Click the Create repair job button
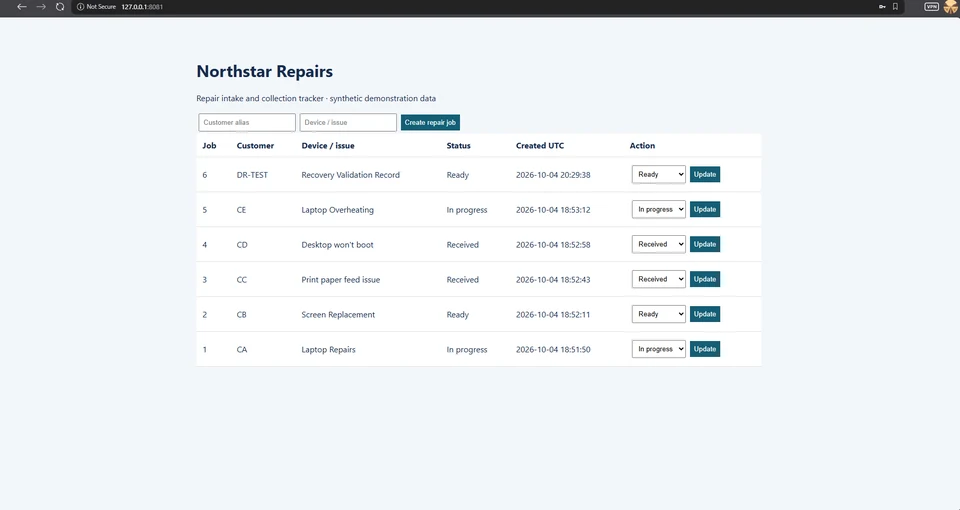Viewport: 960px width, 510px height. coord(430,122)
